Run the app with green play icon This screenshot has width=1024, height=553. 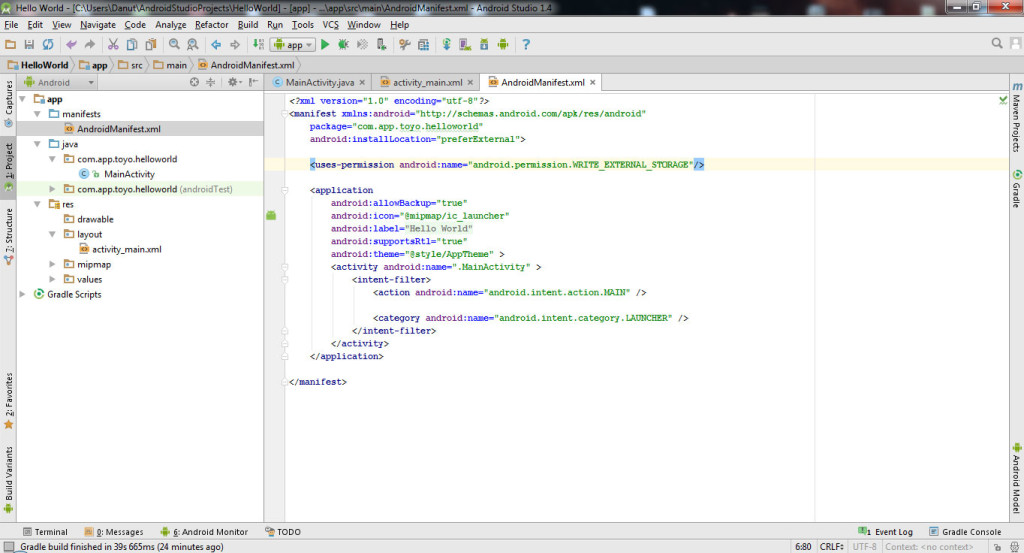click(325, 44)
